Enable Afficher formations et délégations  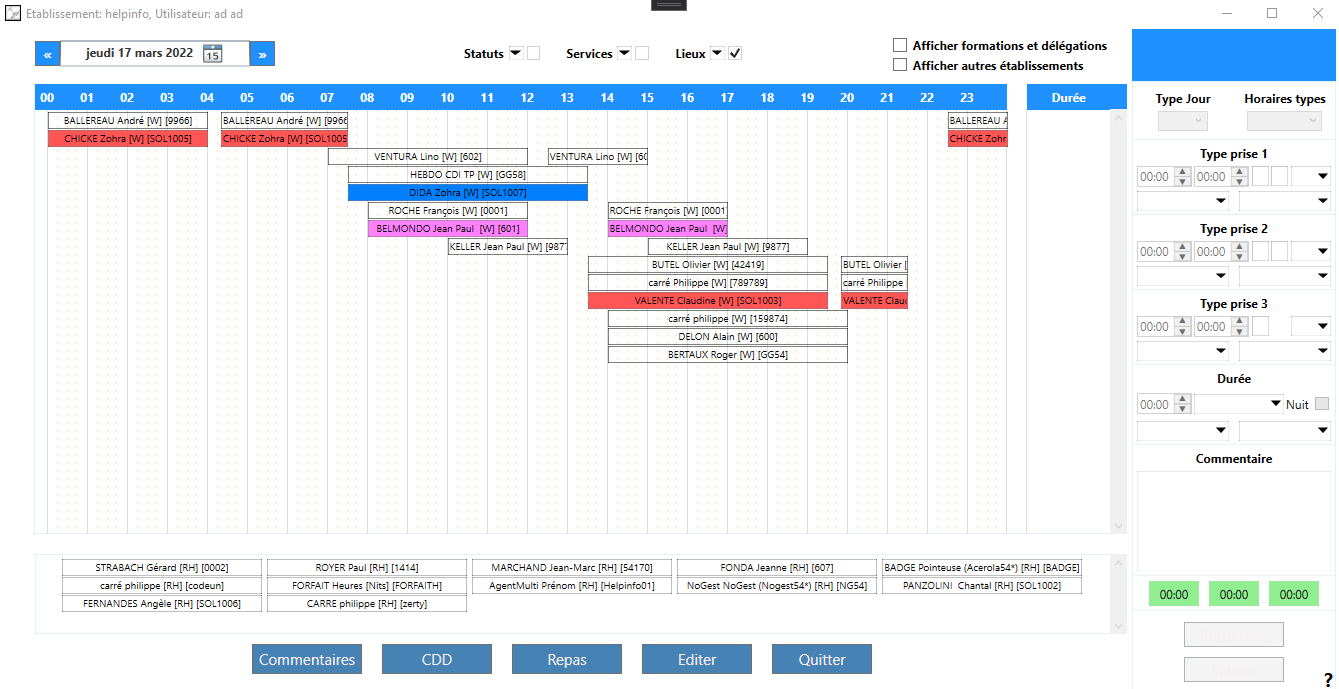pyautogui.click(x=900, y=46)
